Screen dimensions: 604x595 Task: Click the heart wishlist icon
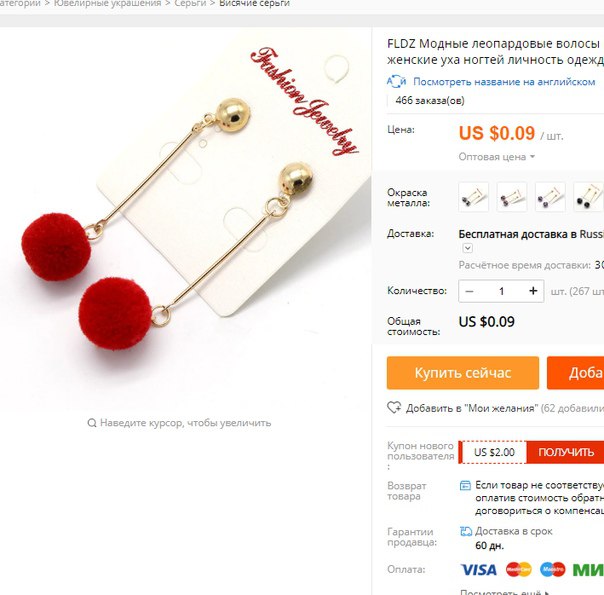[x=394, y=407]
